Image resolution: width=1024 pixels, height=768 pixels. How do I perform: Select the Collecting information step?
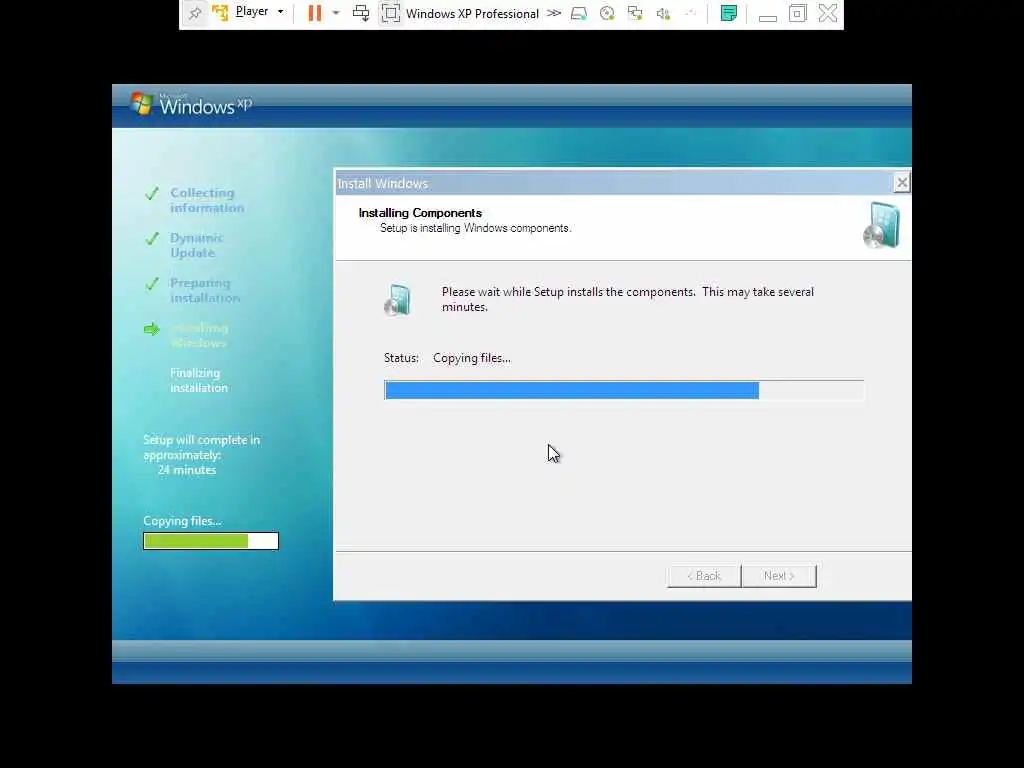(x=207, y=200)
